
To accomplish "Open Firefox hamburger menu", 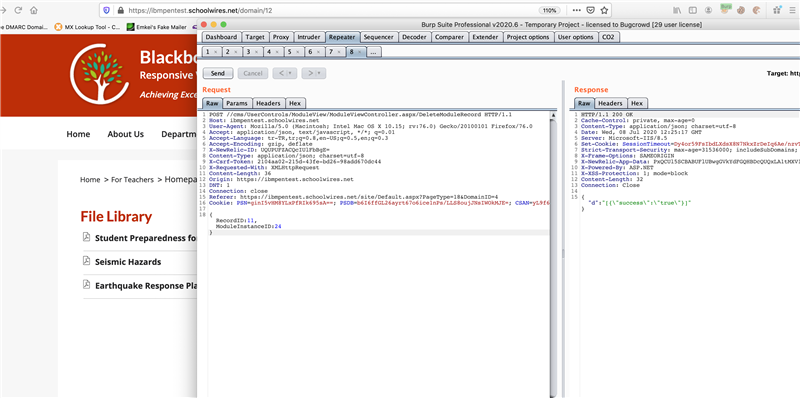I will click(x=792, y=10).
